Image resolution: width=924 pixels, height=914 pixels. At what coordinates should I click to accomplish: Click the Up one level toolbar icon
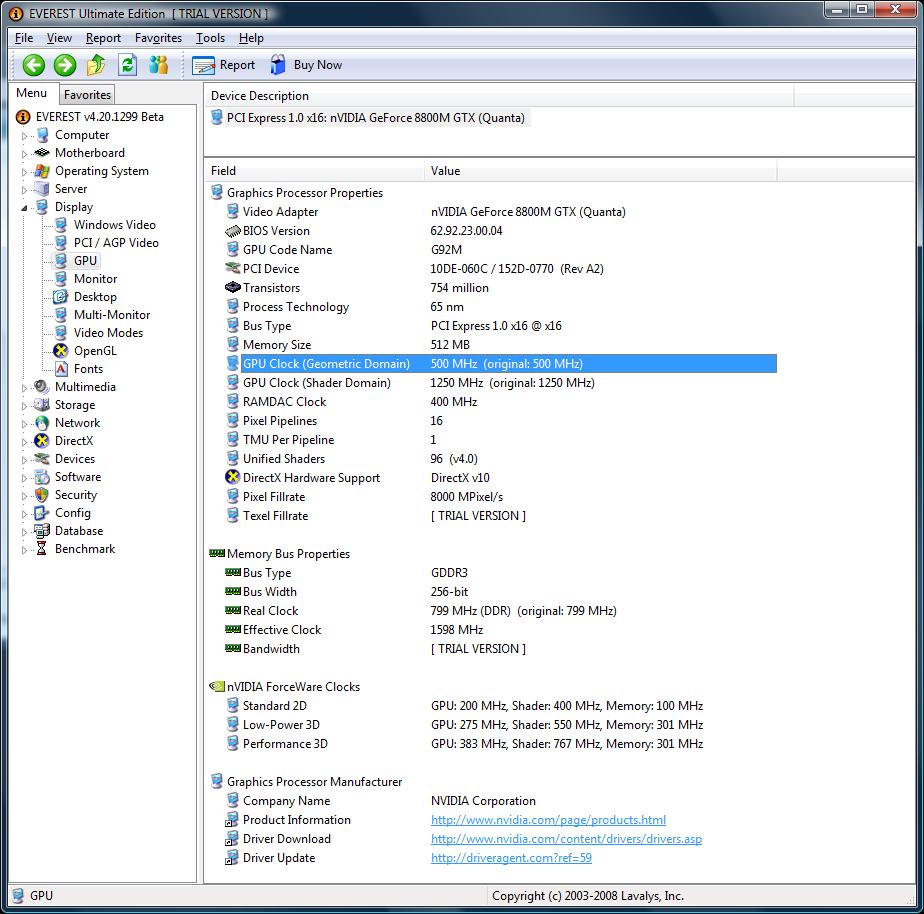(96, 65)
